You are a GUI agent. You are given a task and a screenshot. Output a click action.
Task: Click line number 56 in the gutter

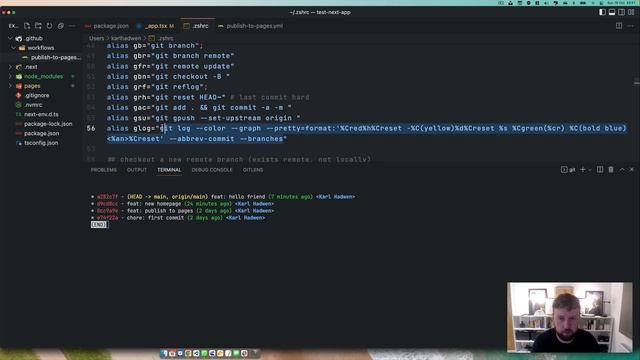pos(91,128)
